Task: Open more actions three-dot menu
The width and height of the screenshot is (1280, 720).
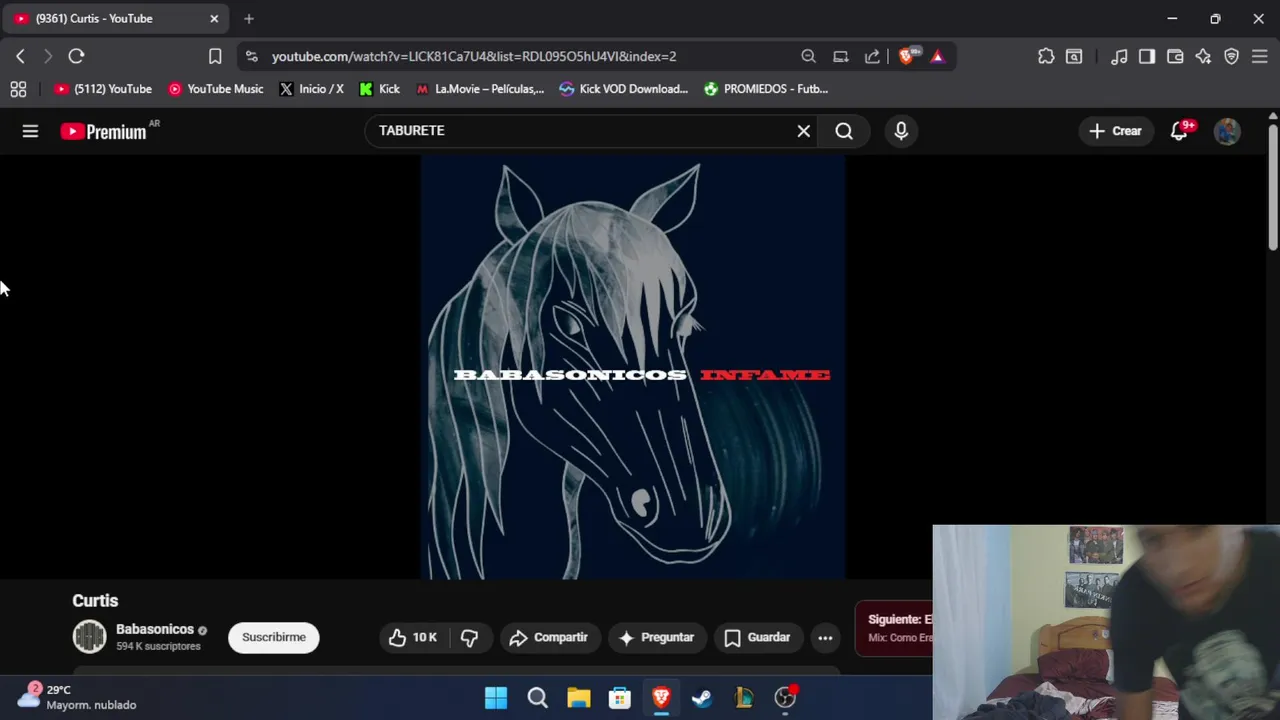Action: pyautogui.click(x=825, y=637)
